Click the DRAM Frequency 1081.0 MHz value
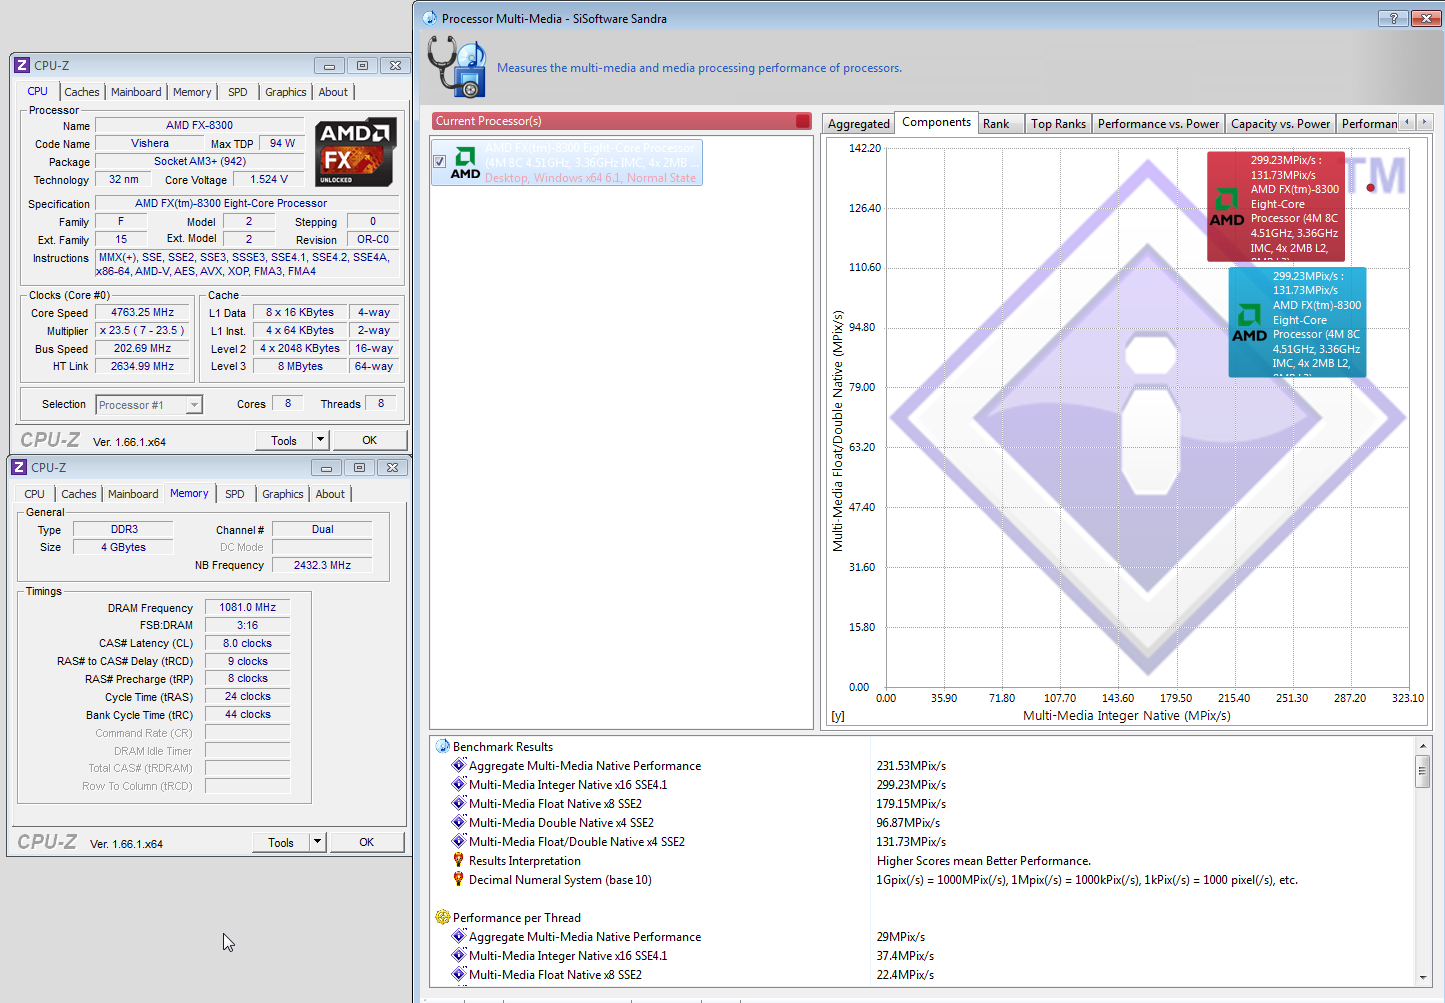This screenshot has width=1445, height=1003. [x=248, y=607]
